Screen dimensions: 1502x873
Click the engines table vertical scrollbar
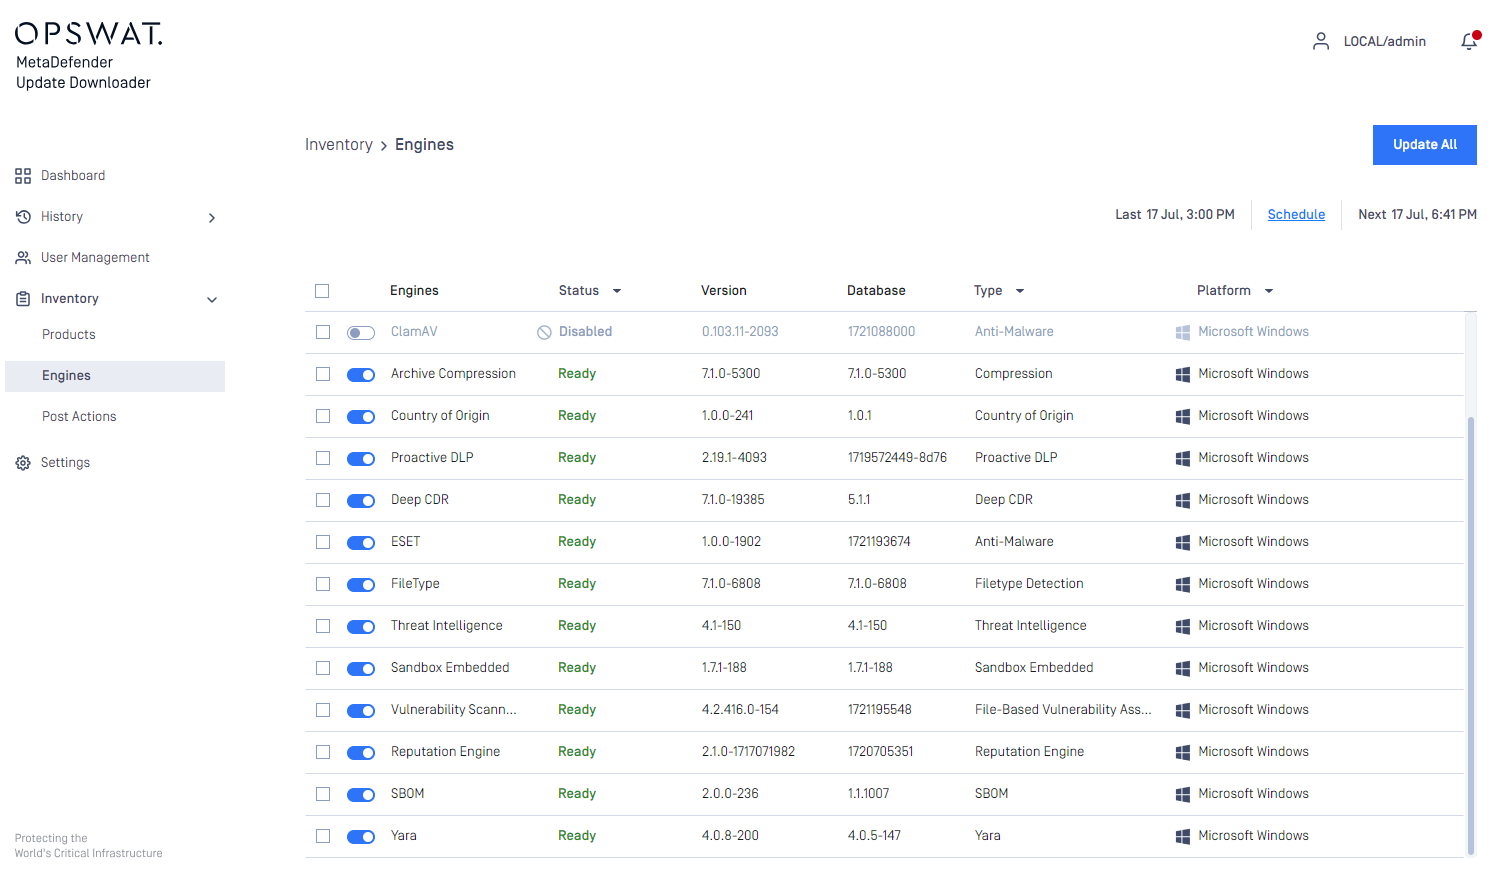coord(1471,634)
